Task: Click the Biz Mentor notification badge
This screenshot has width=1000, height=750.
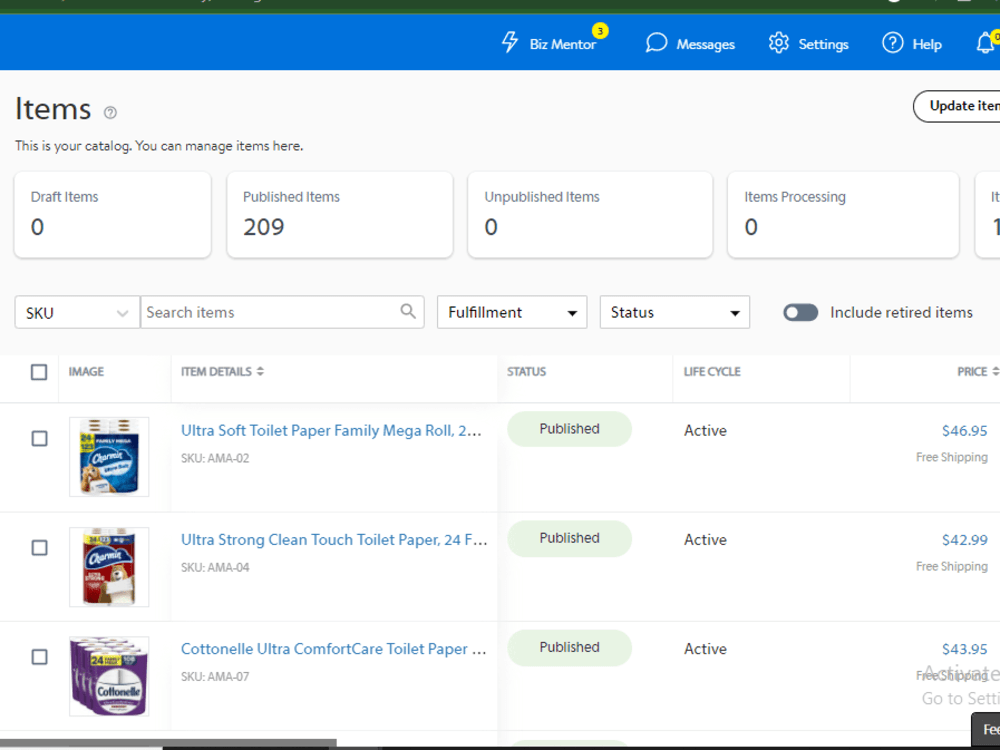Action: [599, 31]
